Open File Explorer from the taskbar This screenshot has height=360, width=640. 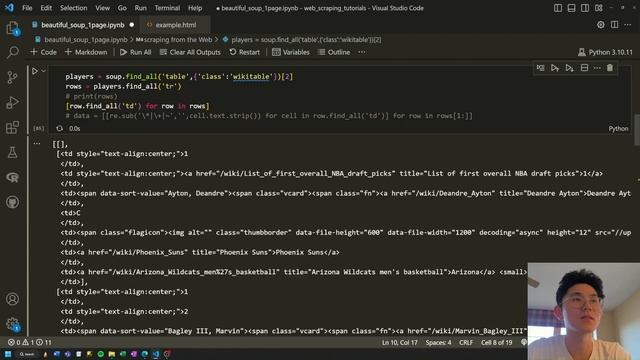point(111,354)
